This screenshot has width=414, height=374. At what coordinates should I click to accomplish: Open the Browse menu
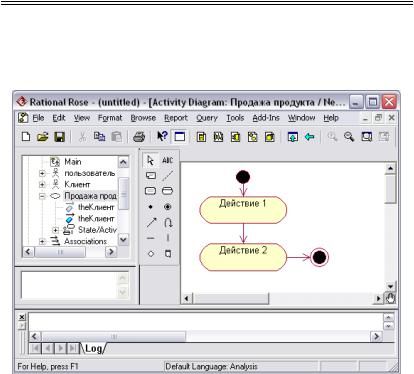coord(143,118)
